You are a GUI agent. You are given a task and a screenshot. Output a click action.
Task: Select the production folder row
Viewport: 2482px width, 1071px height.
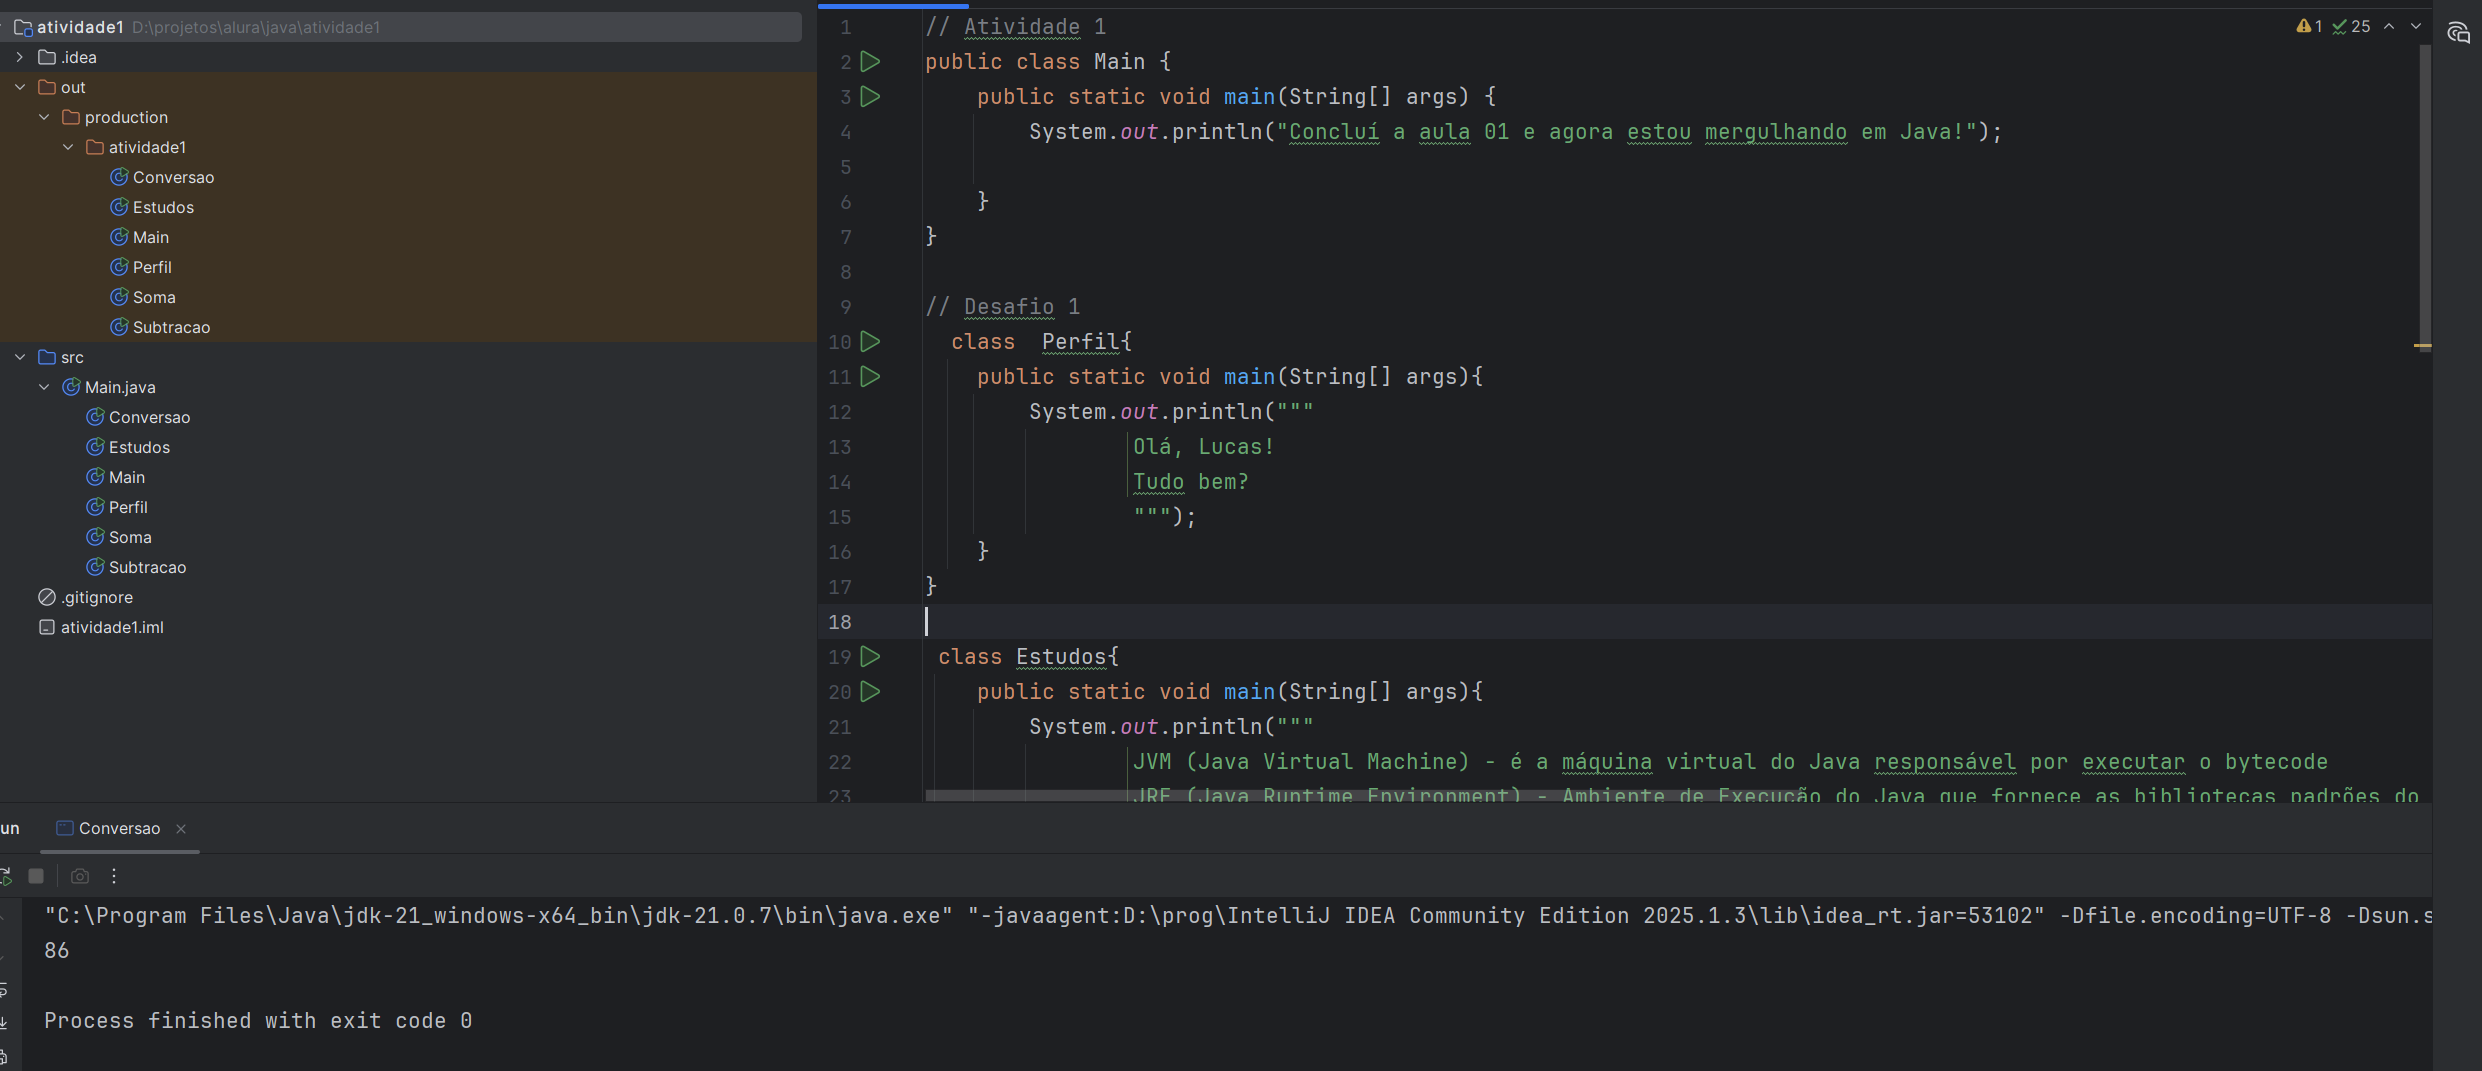(x=408, y=118)
